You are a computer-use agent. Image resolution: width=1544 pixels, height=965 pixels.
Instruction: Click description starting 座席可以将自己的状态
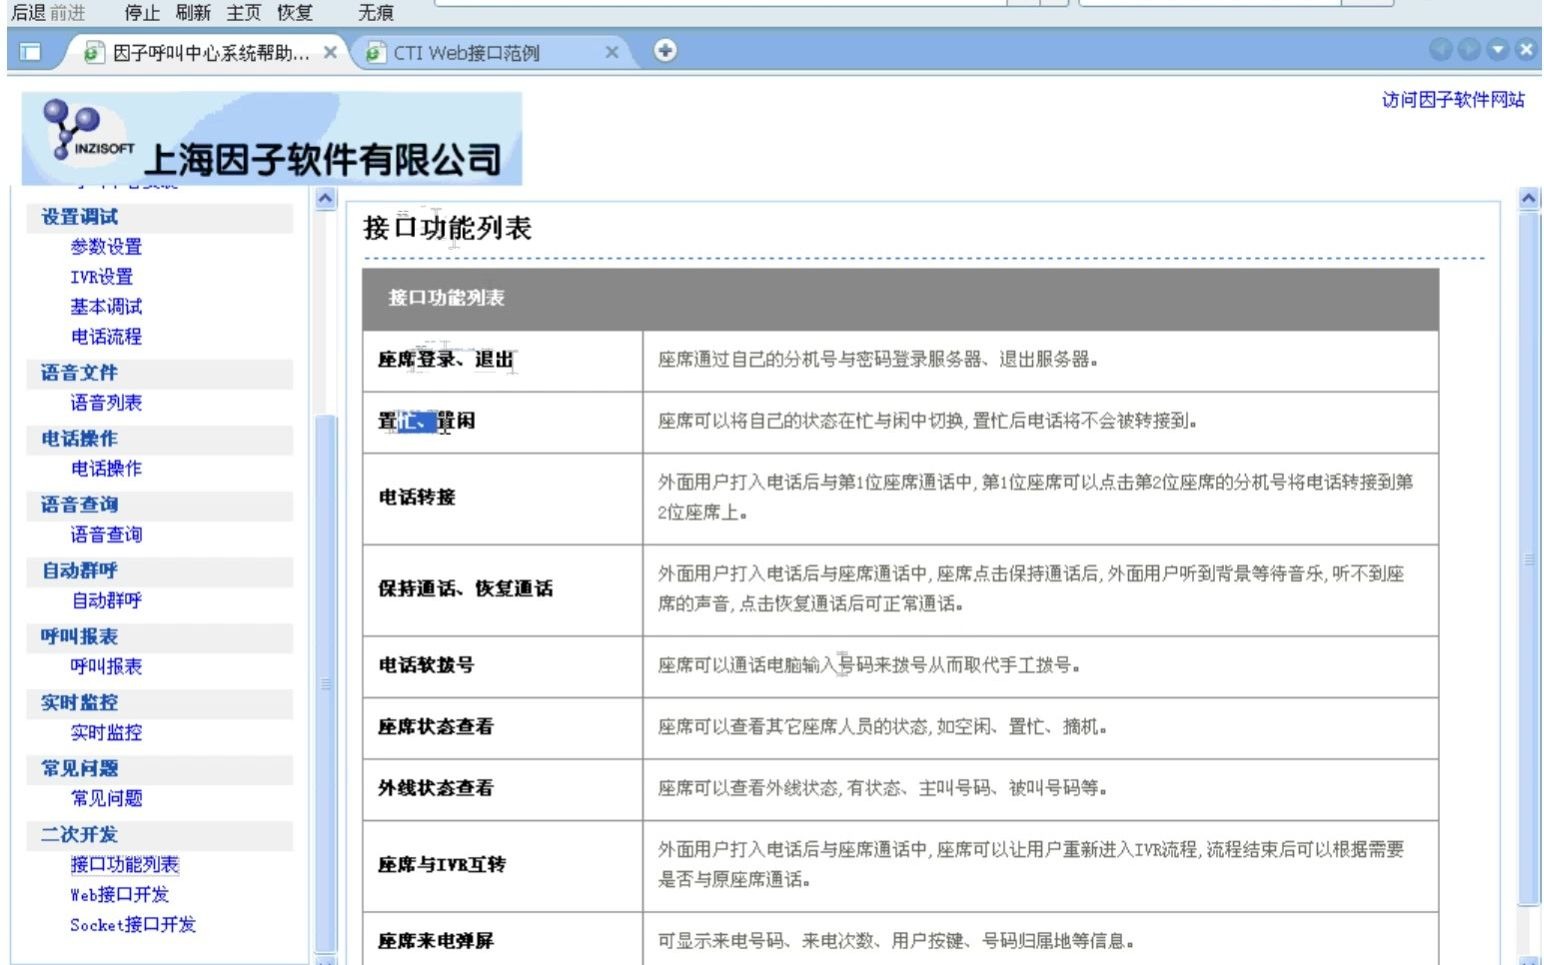(927, 422)
